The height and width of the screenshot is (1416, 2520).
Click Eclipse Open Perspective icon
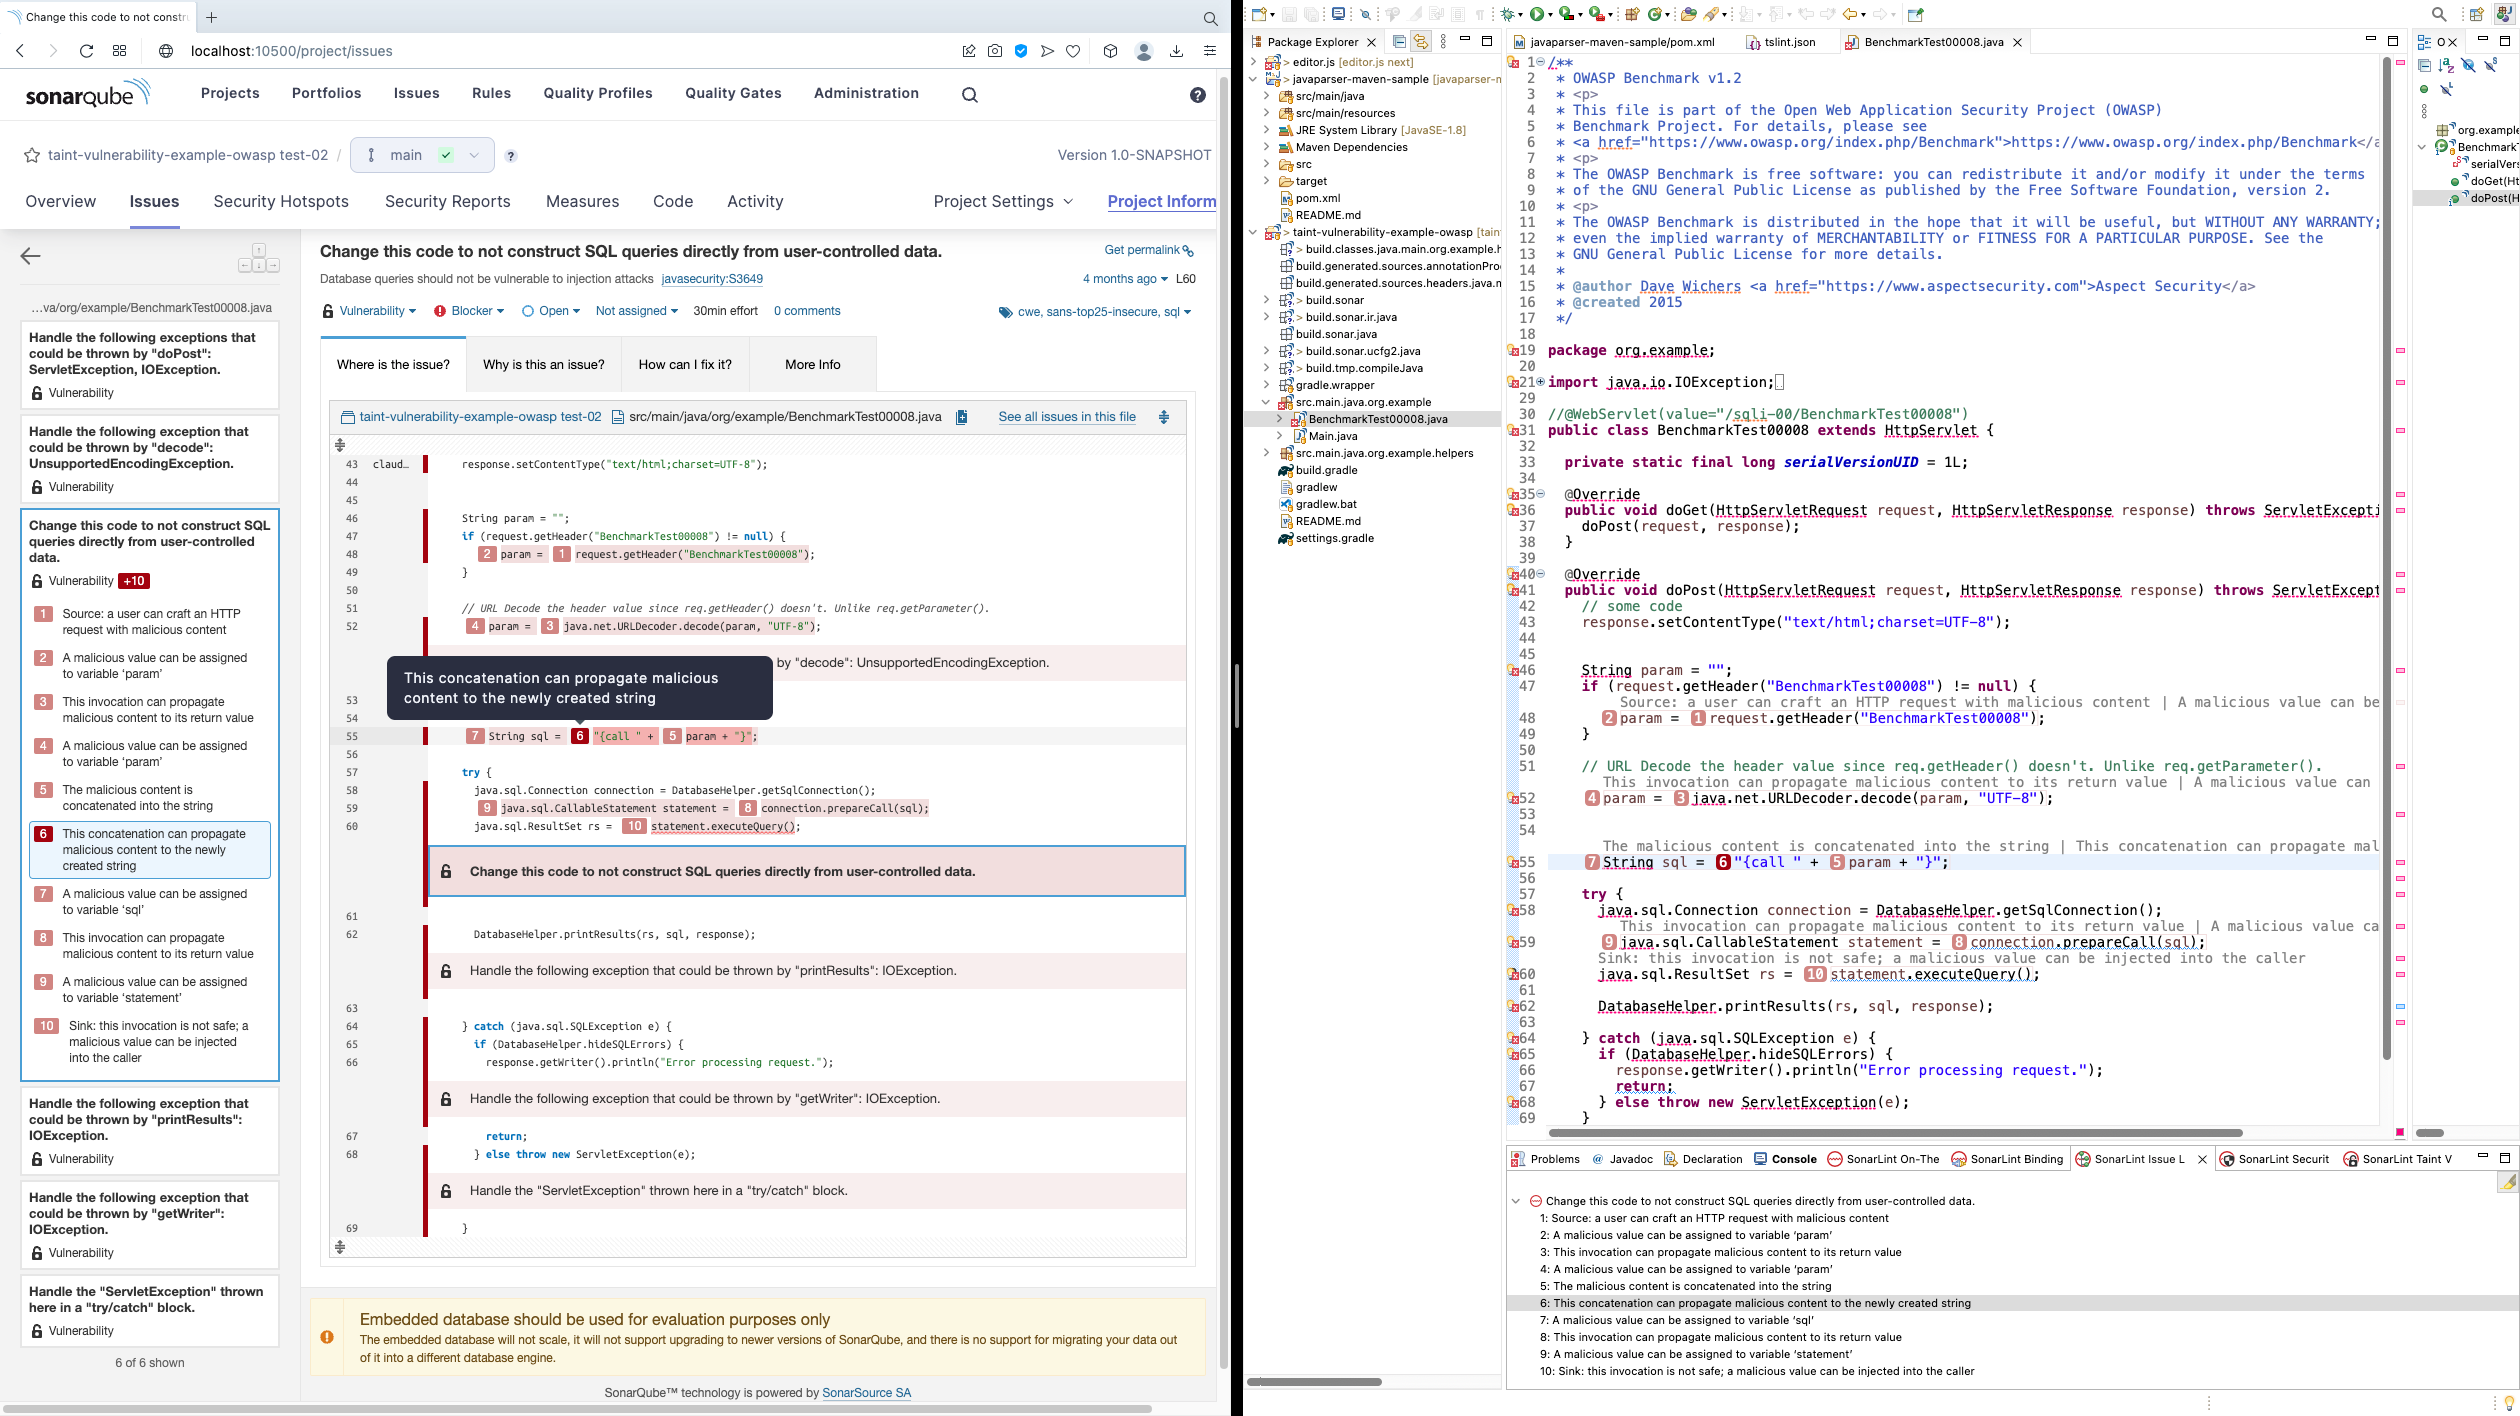click(x=2477, y=14)
